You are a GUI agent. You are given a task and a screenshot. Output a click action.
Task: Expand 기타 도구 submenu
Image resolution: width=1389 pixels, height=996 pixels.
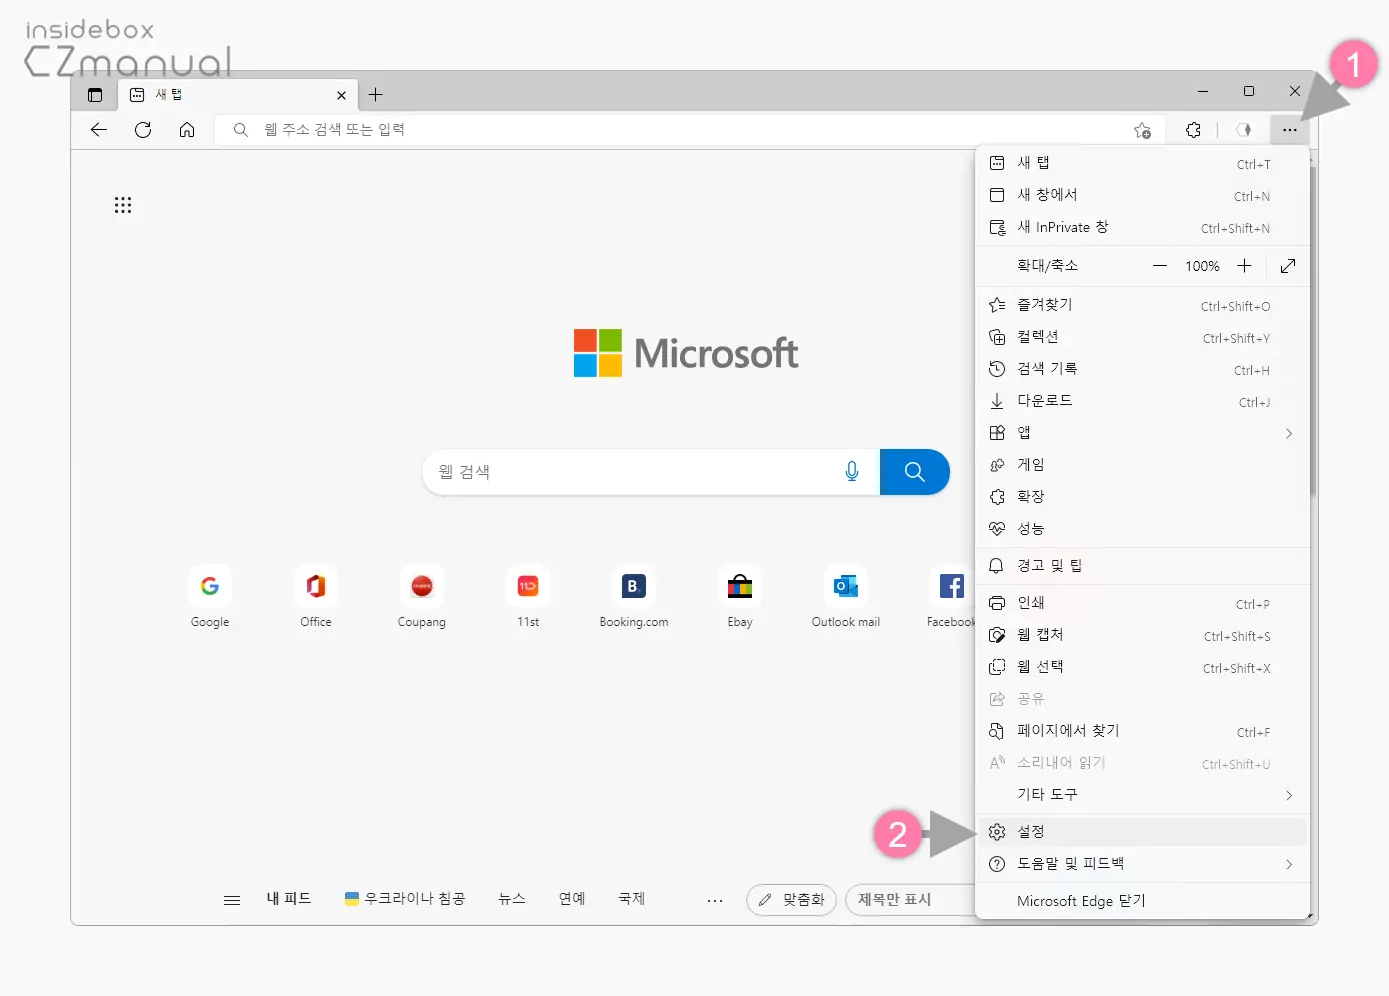point(1142,795)
